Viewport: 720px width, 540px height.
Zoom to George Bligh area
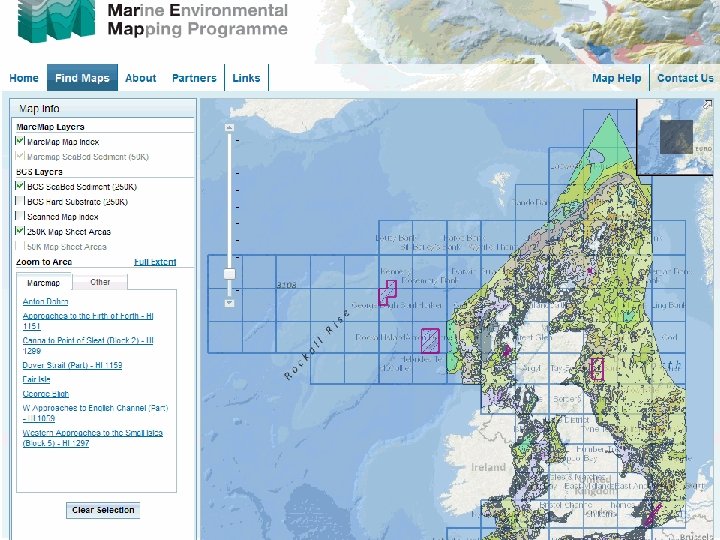45,394
